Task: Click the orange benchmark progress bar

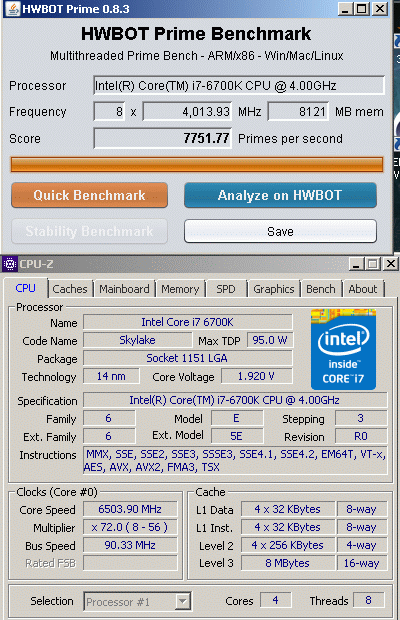Action: (197, 164)
